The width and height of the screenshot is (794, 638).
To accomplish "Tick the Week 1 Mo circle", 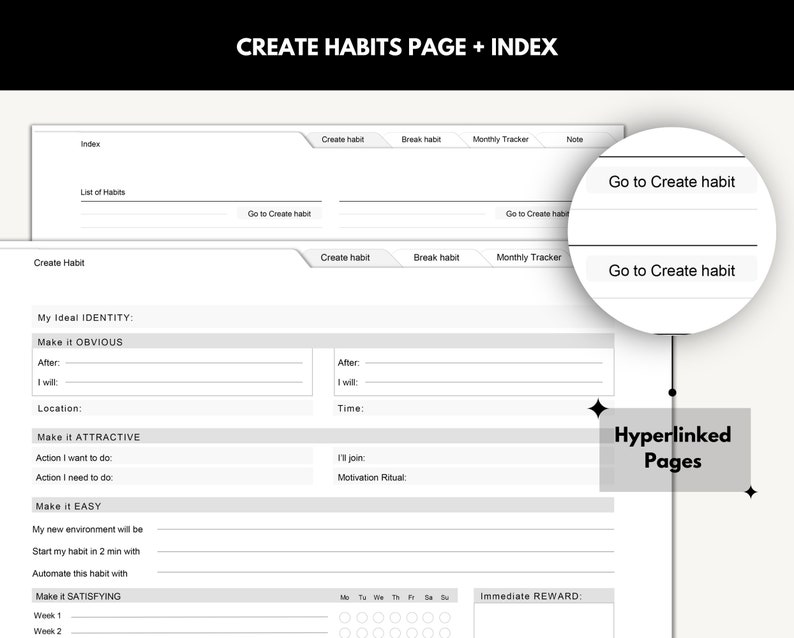I will coord(345,617).
